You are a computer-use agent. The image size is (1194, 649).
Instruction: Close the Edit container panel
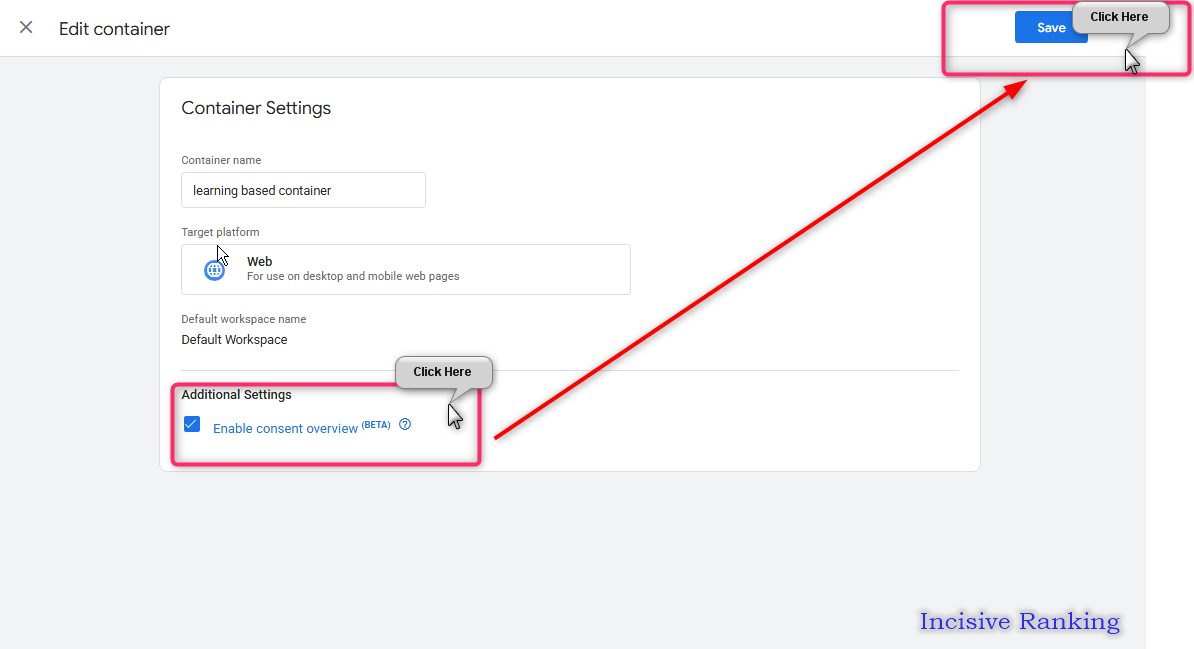click(26, 27)
